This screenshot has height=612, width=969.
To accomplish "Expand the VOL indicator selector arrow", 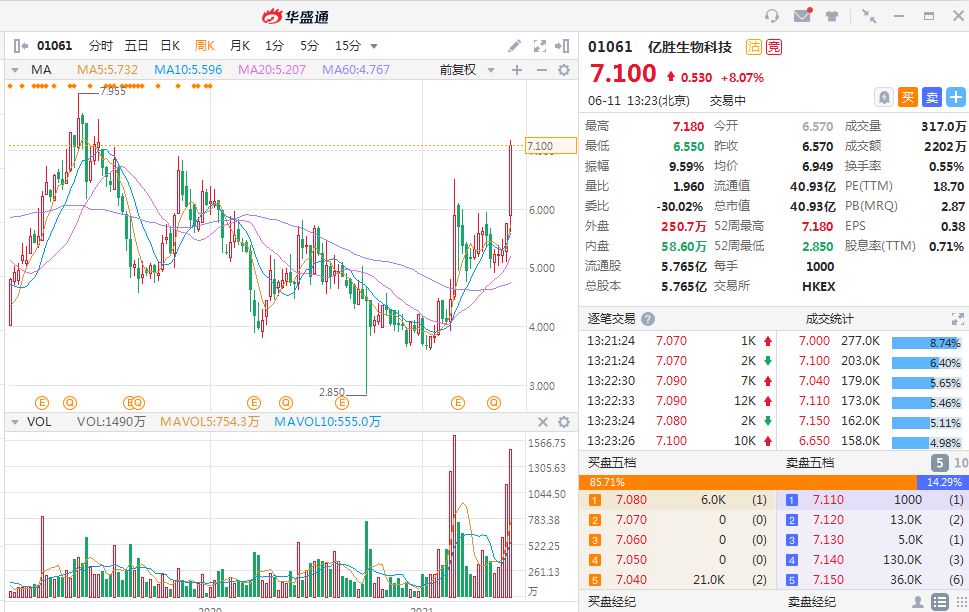I will coord(15,422).
